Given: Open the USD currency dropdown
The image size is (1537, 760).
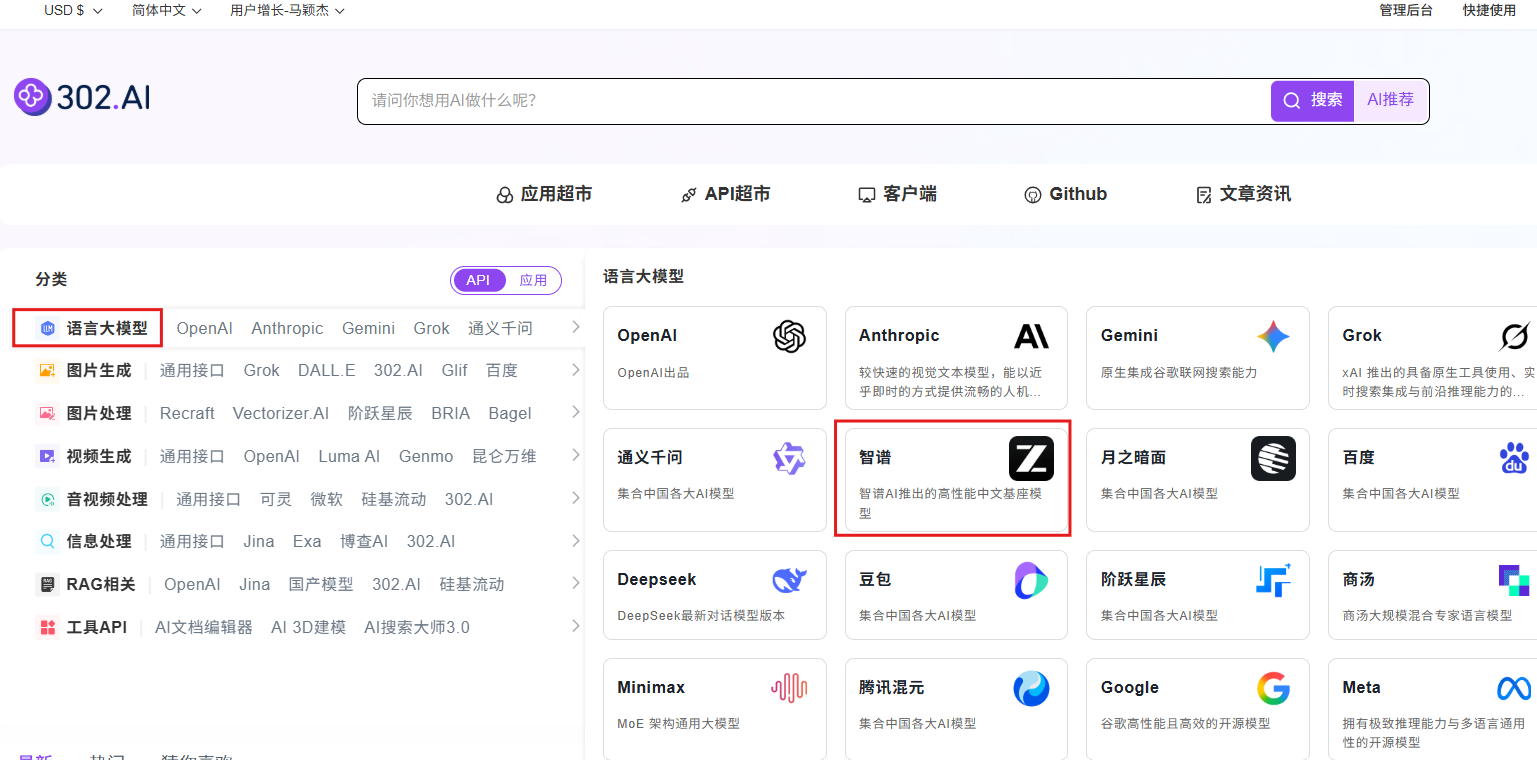Looking at the screenshot, I should tap(71, 11).
